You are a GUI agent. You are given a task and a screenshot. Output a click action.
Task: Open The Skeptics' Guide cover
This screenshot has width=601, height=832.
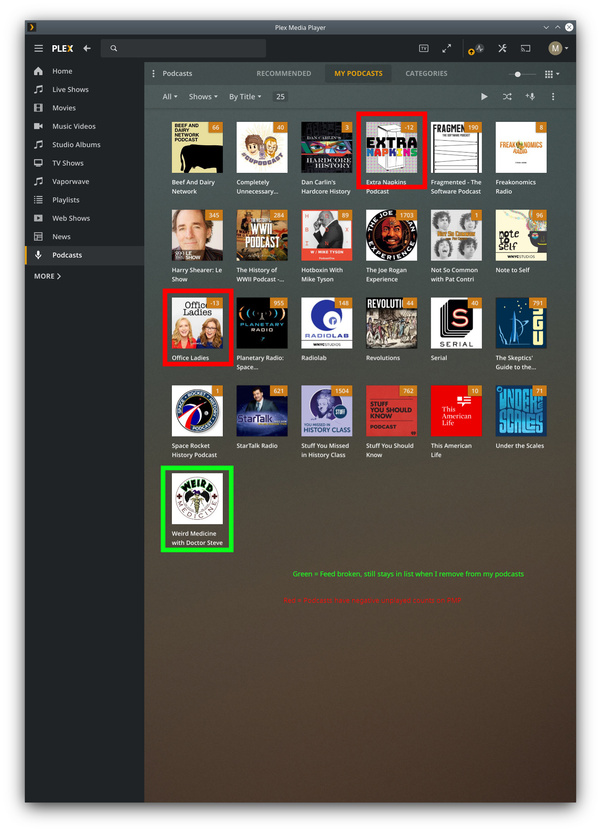point(521,323)
